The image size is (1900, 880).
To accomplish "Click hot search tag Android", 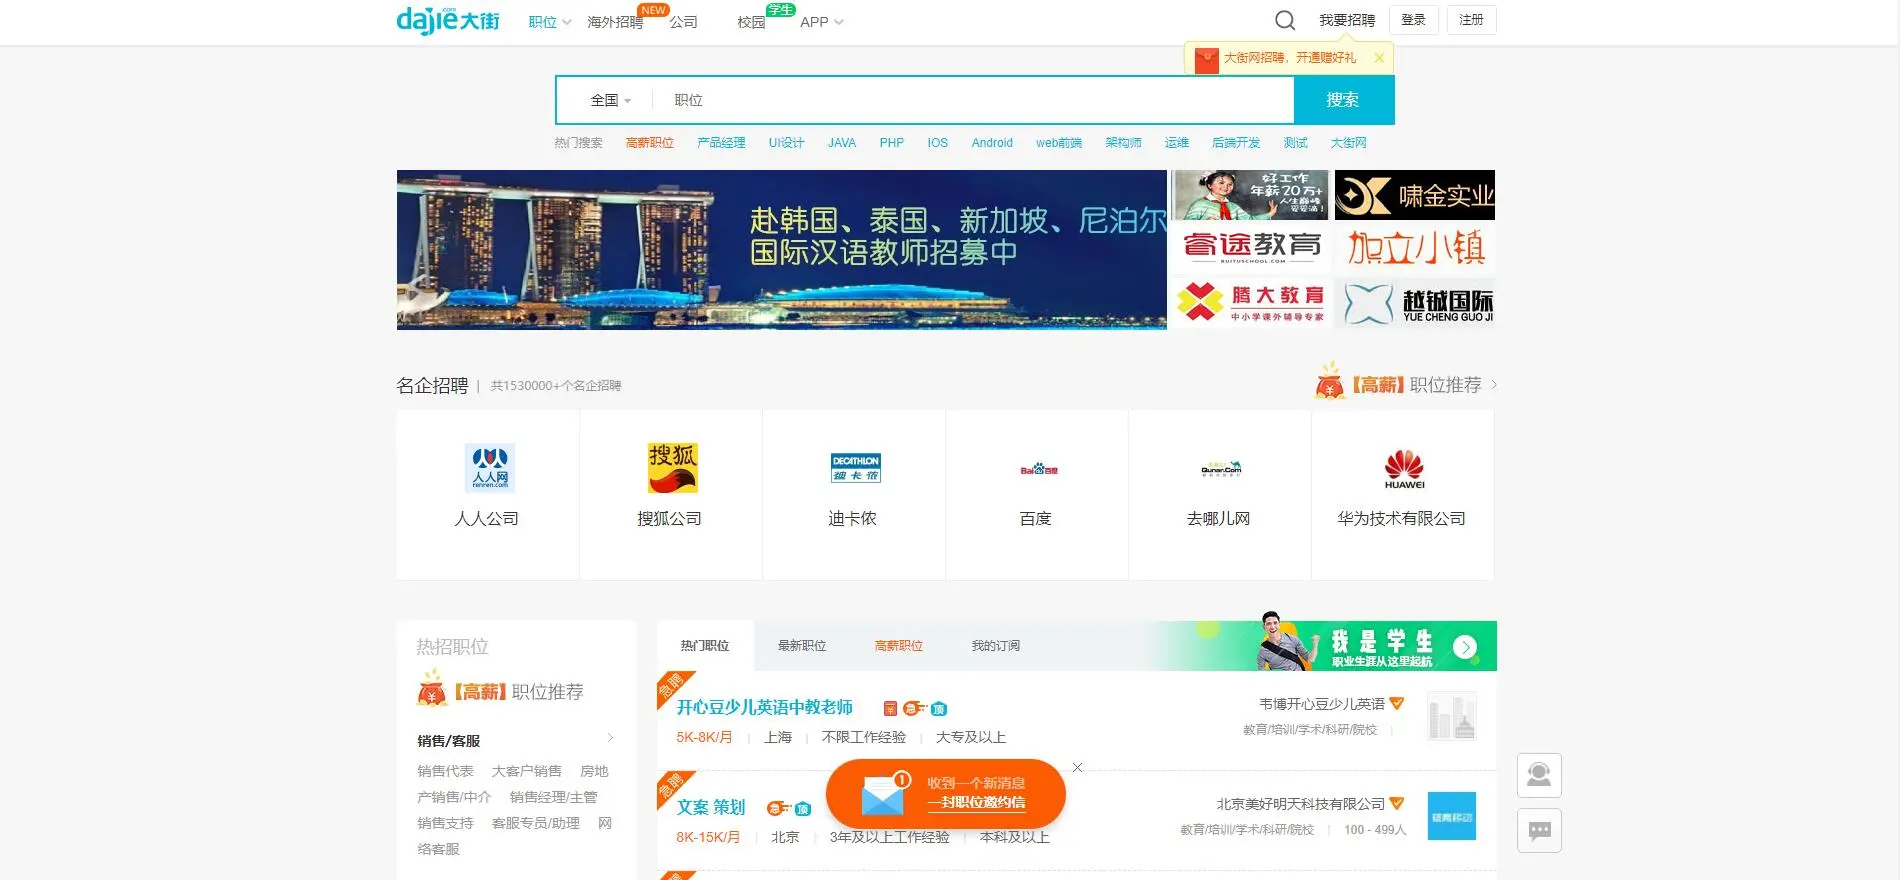I will coord(992,143).
